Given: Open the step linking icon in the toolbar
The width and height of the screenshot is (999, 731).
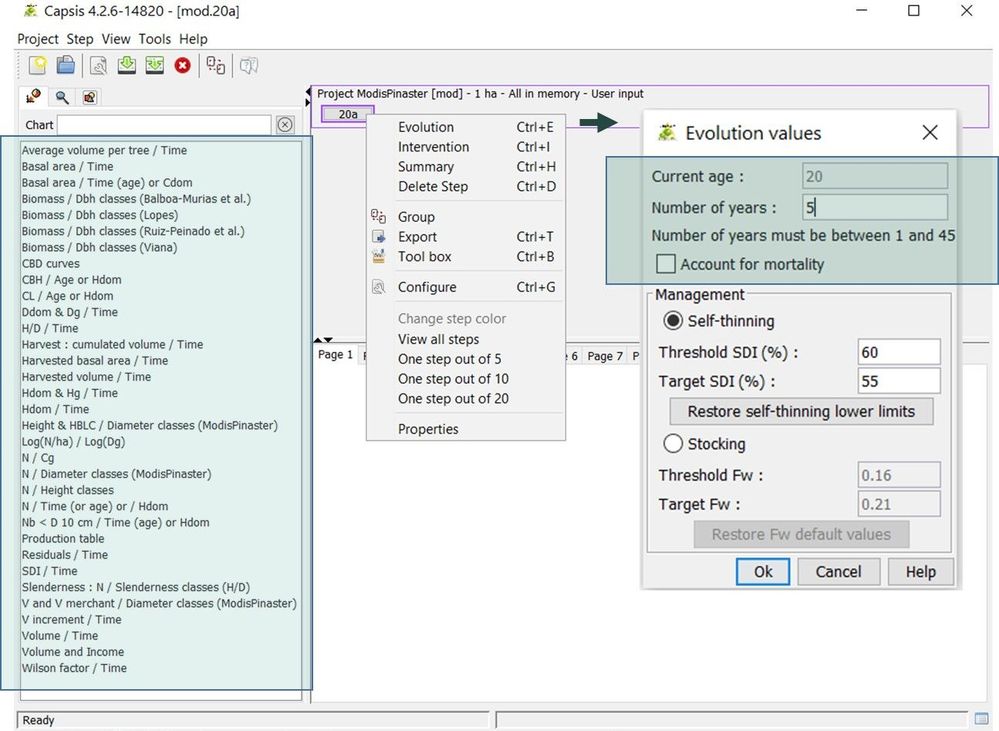Looking at the screenshot, I should tap(215, 63).
